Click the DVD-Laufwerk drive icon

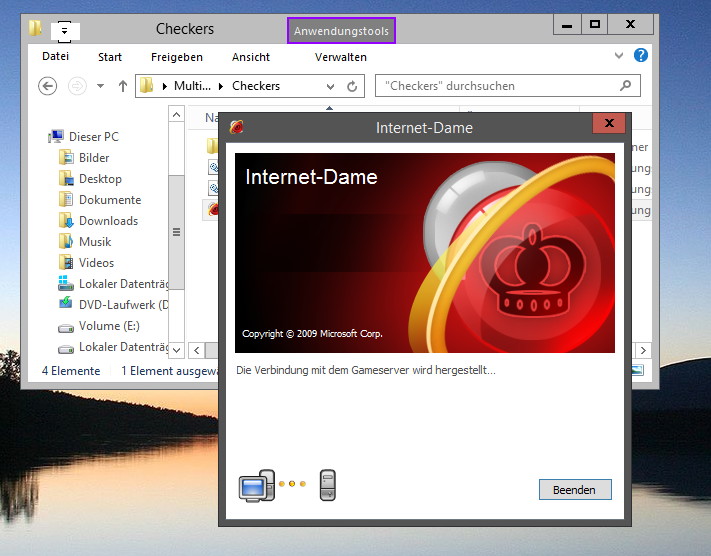point(66,303)
